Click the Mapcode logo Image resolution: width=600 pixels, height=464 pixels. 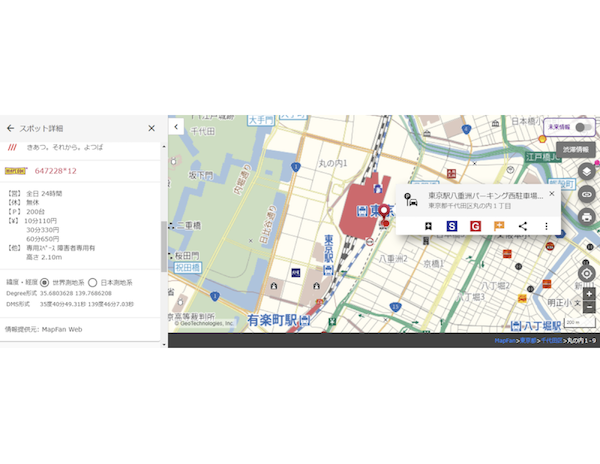[x=16, y=171]
